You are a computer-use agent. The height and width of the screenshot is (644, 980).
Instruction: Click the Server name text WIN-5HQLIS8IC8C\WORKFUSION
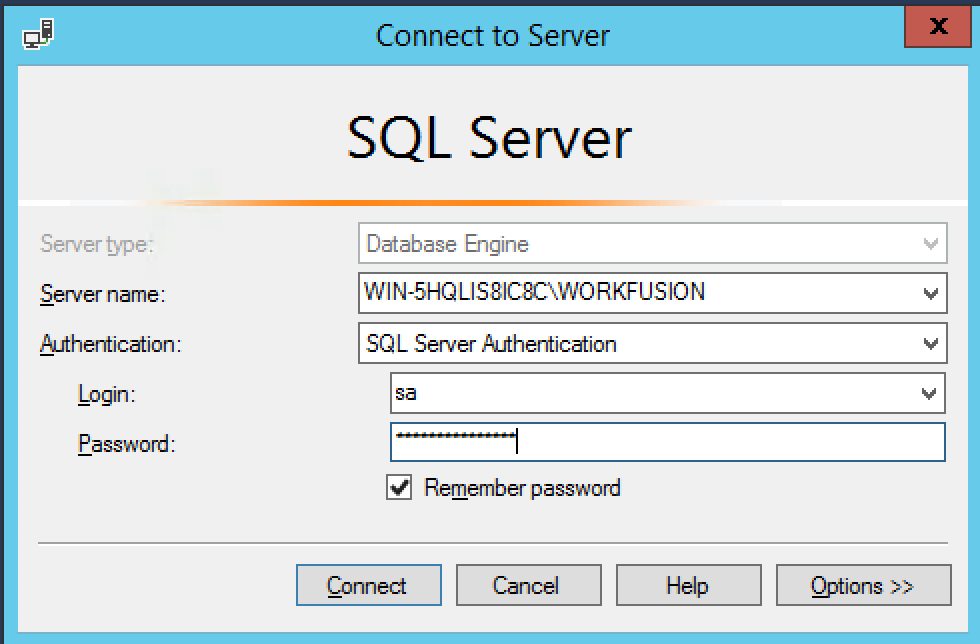click(x=534, y=292)
